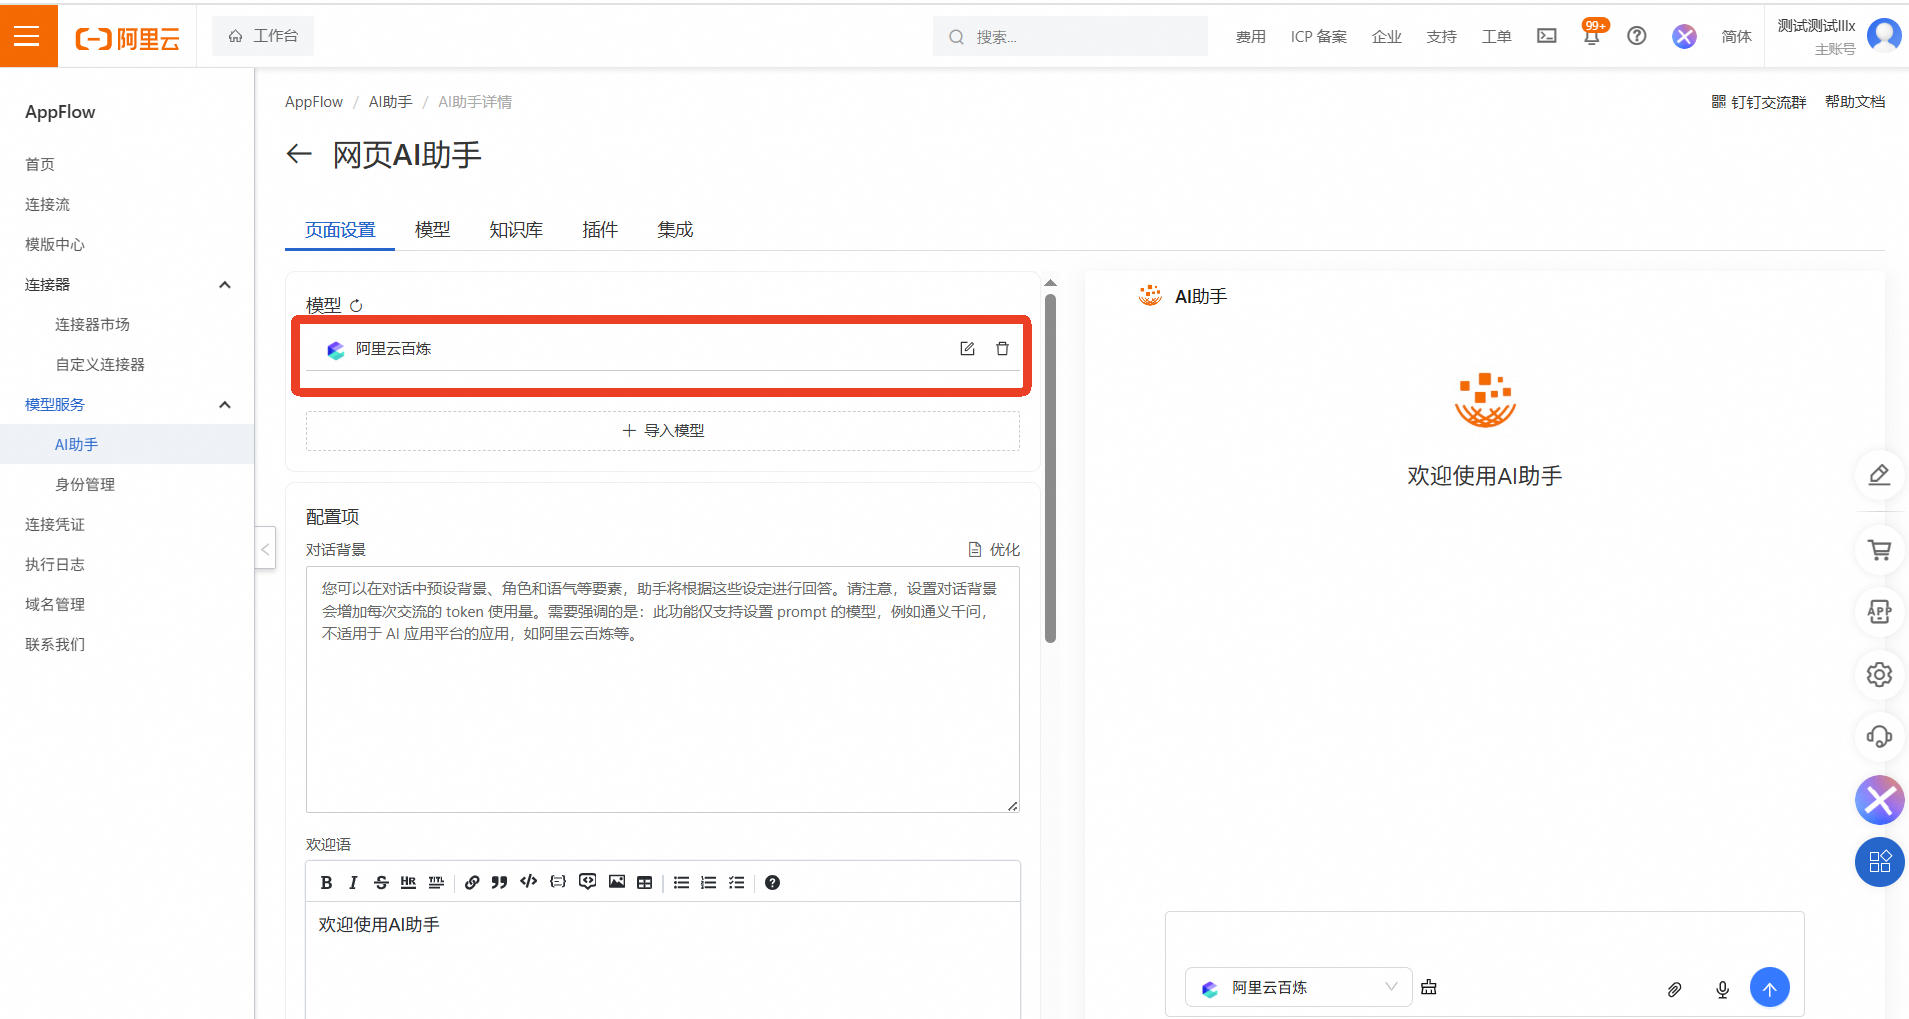
Task: Insert a title heading in welcome editor
Action: 436,882
